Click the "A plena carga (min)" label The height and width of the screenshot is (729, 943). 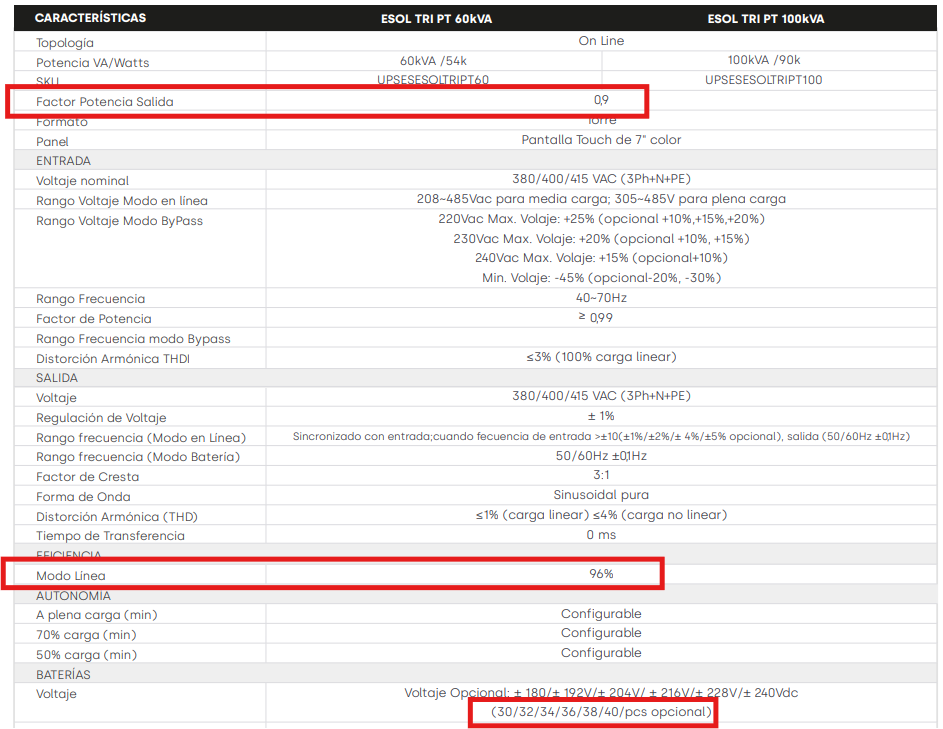97,615
